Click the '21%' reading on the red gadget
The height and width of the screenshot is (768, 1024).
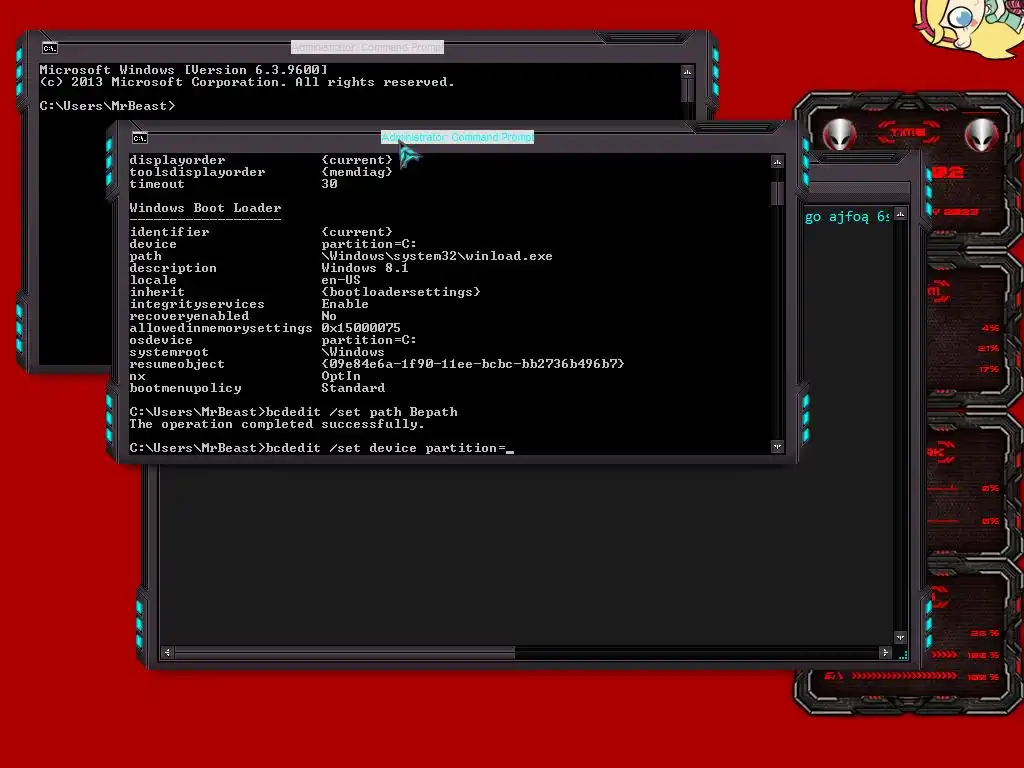[x=988, y=348]
